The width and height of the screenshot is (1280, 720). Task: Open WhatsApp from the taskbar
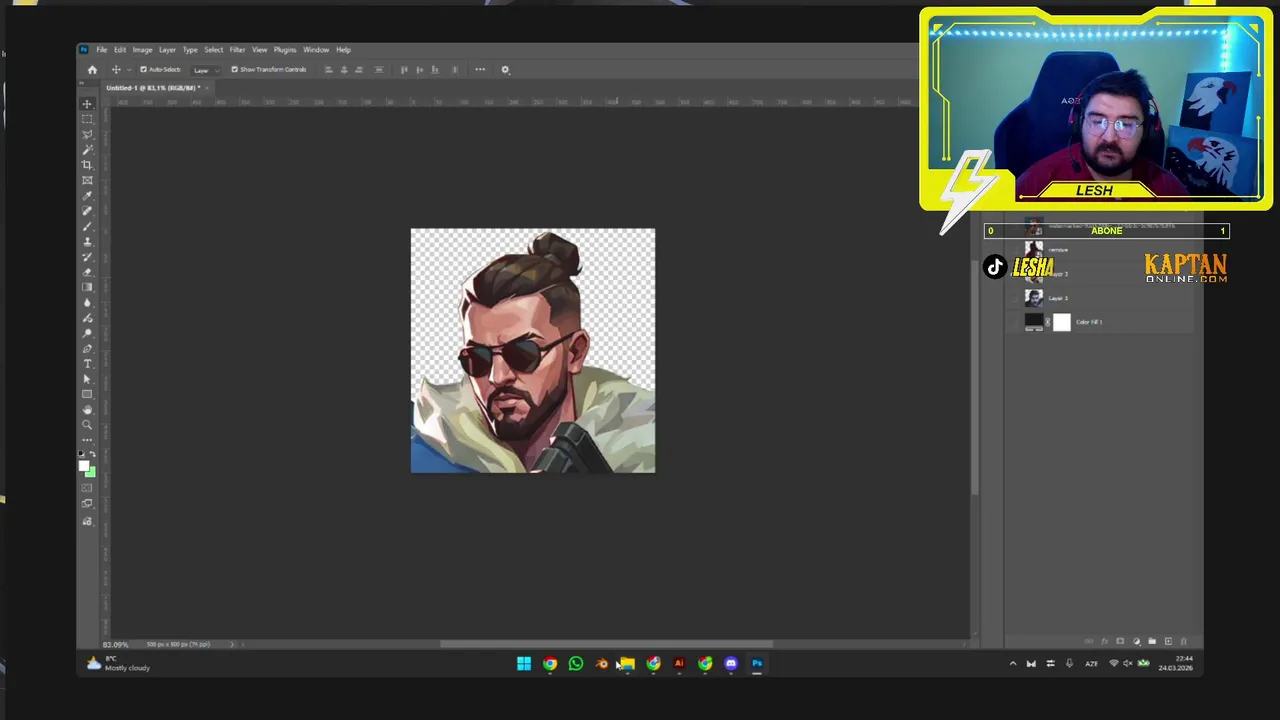576,663
